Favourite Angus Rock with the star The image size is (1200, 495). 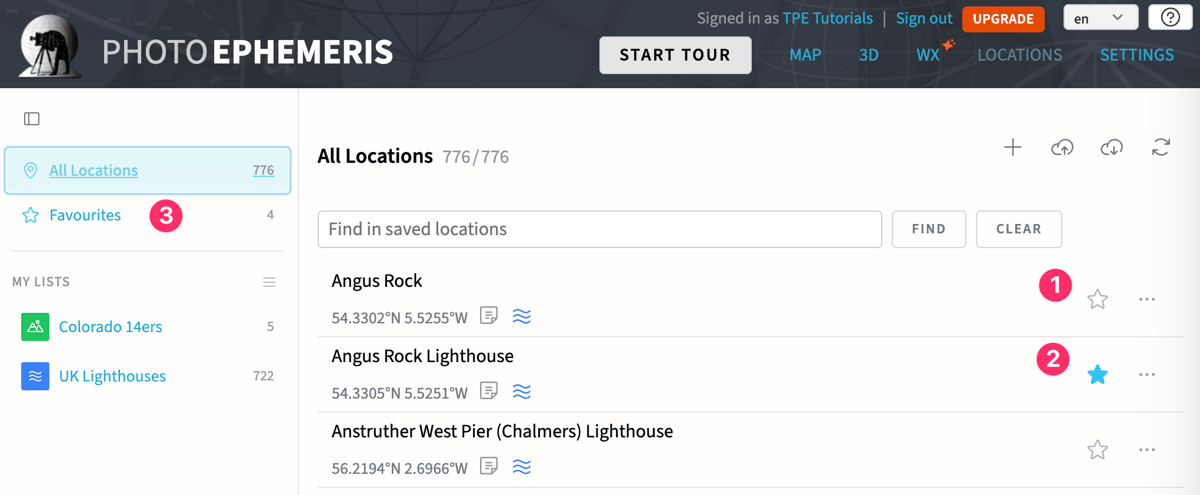point(1098,299)
